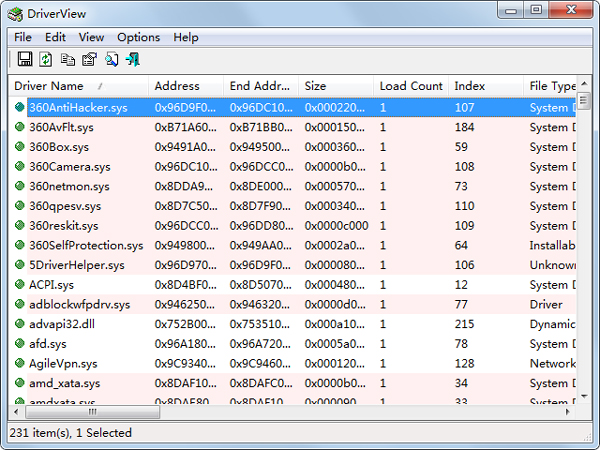Click the vertical scrollbar thumb
The width and height of the screenshot is (600, 450).
point(583,101)
